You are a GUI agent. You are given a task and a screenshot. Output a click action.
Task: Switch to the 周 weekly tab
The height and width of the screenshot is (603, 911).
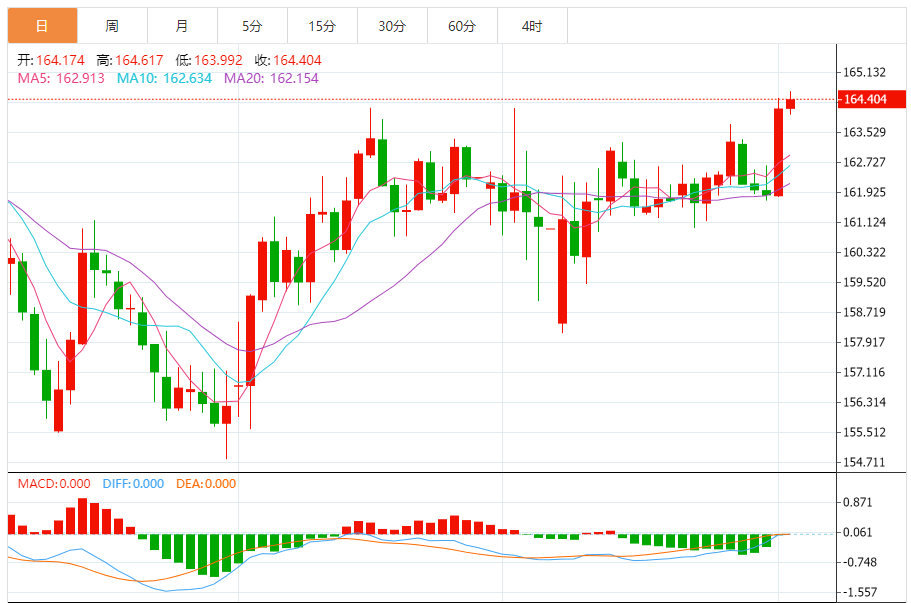112,26
